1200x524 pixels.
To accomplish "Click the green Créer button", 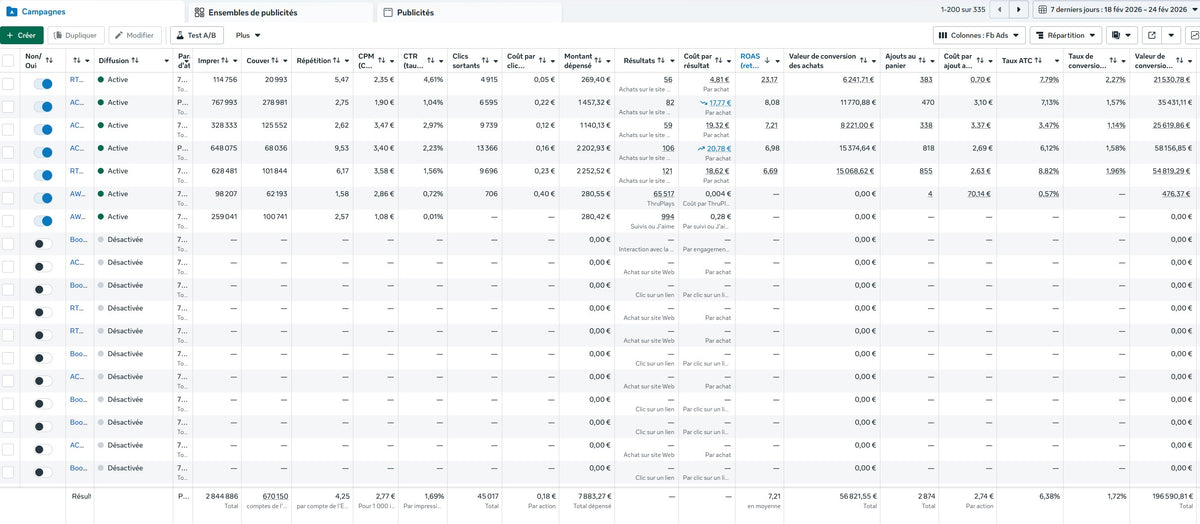I will [21, 35].
